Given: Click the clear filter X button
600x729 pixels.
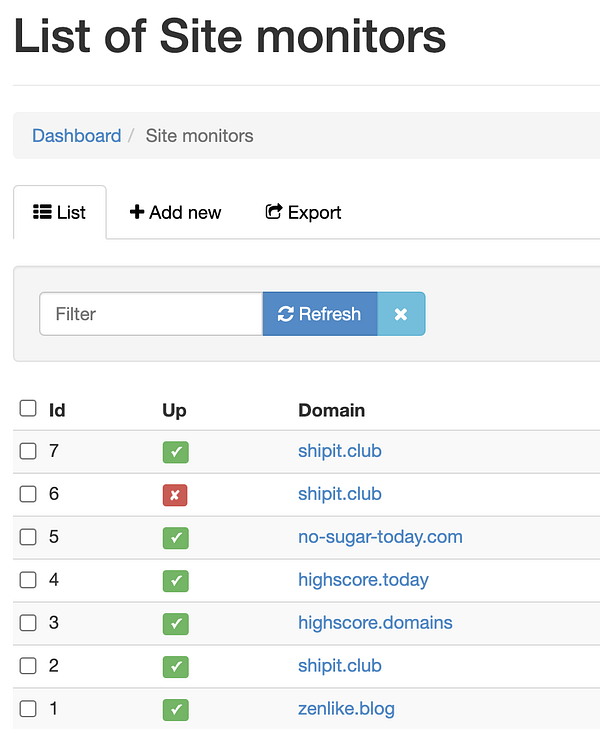Looking at the screenshot, I should [401, 314].
